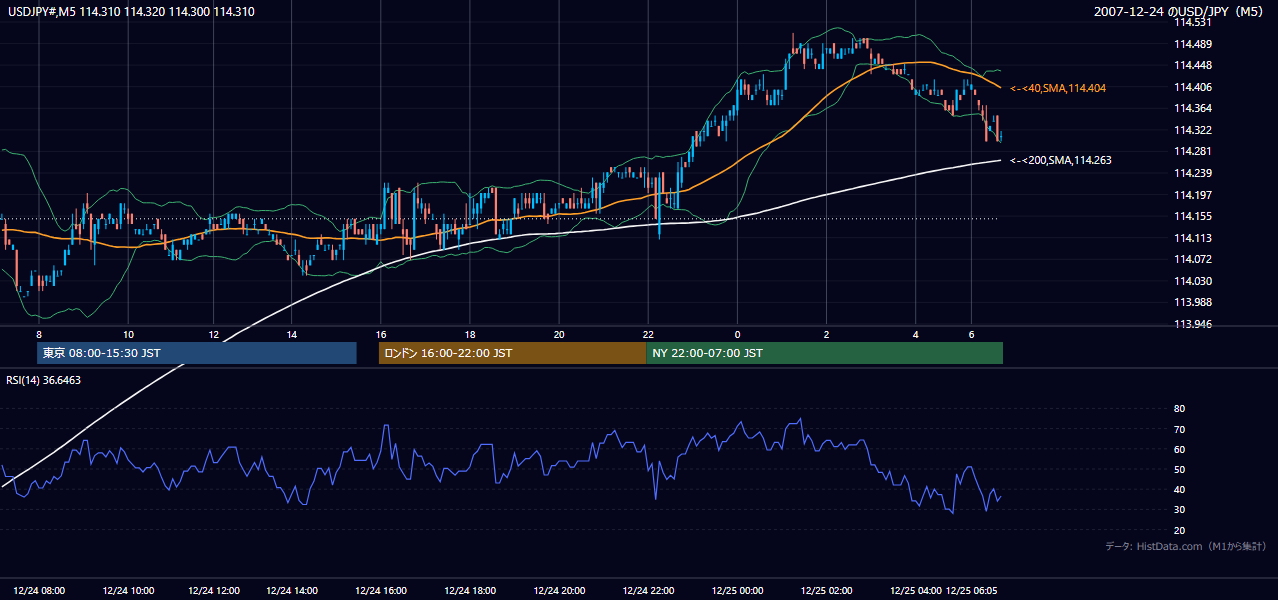1278x600 pixels.
Task: Click hour marker 0 under the price chart
Action: pos(737,334)
